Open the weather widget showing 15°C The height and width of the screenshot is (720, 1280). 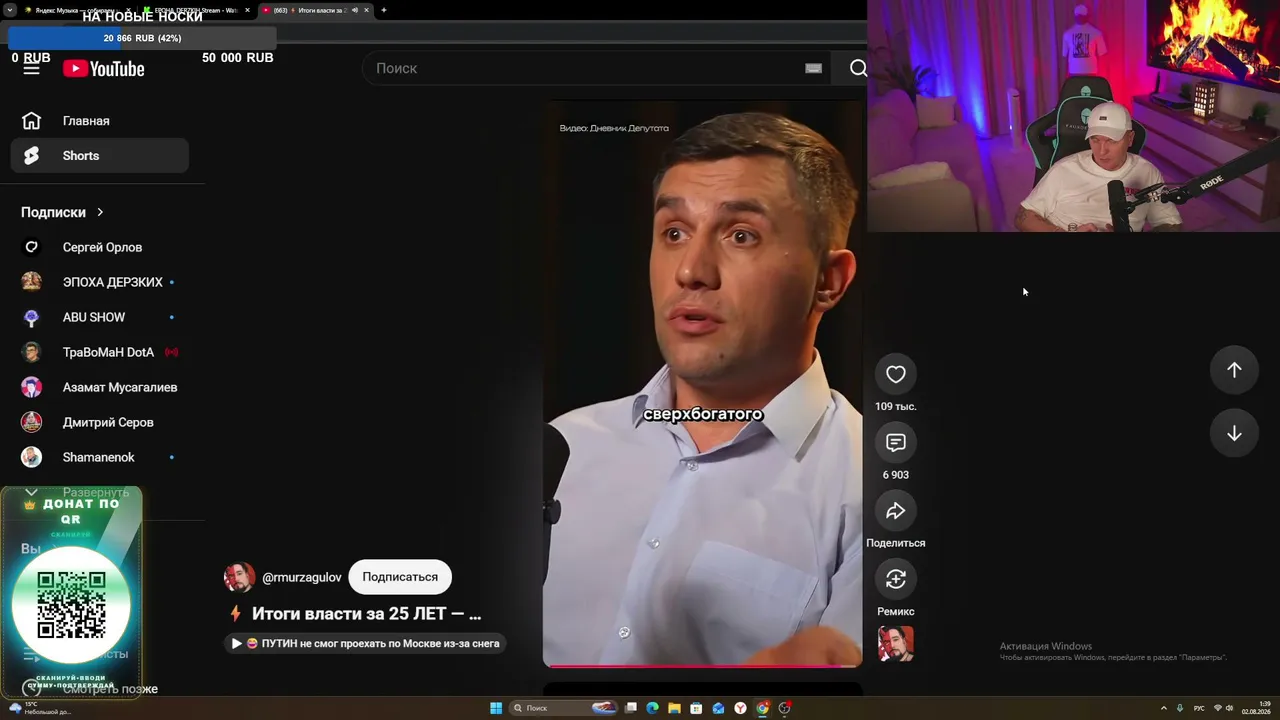tap(40, 708)
